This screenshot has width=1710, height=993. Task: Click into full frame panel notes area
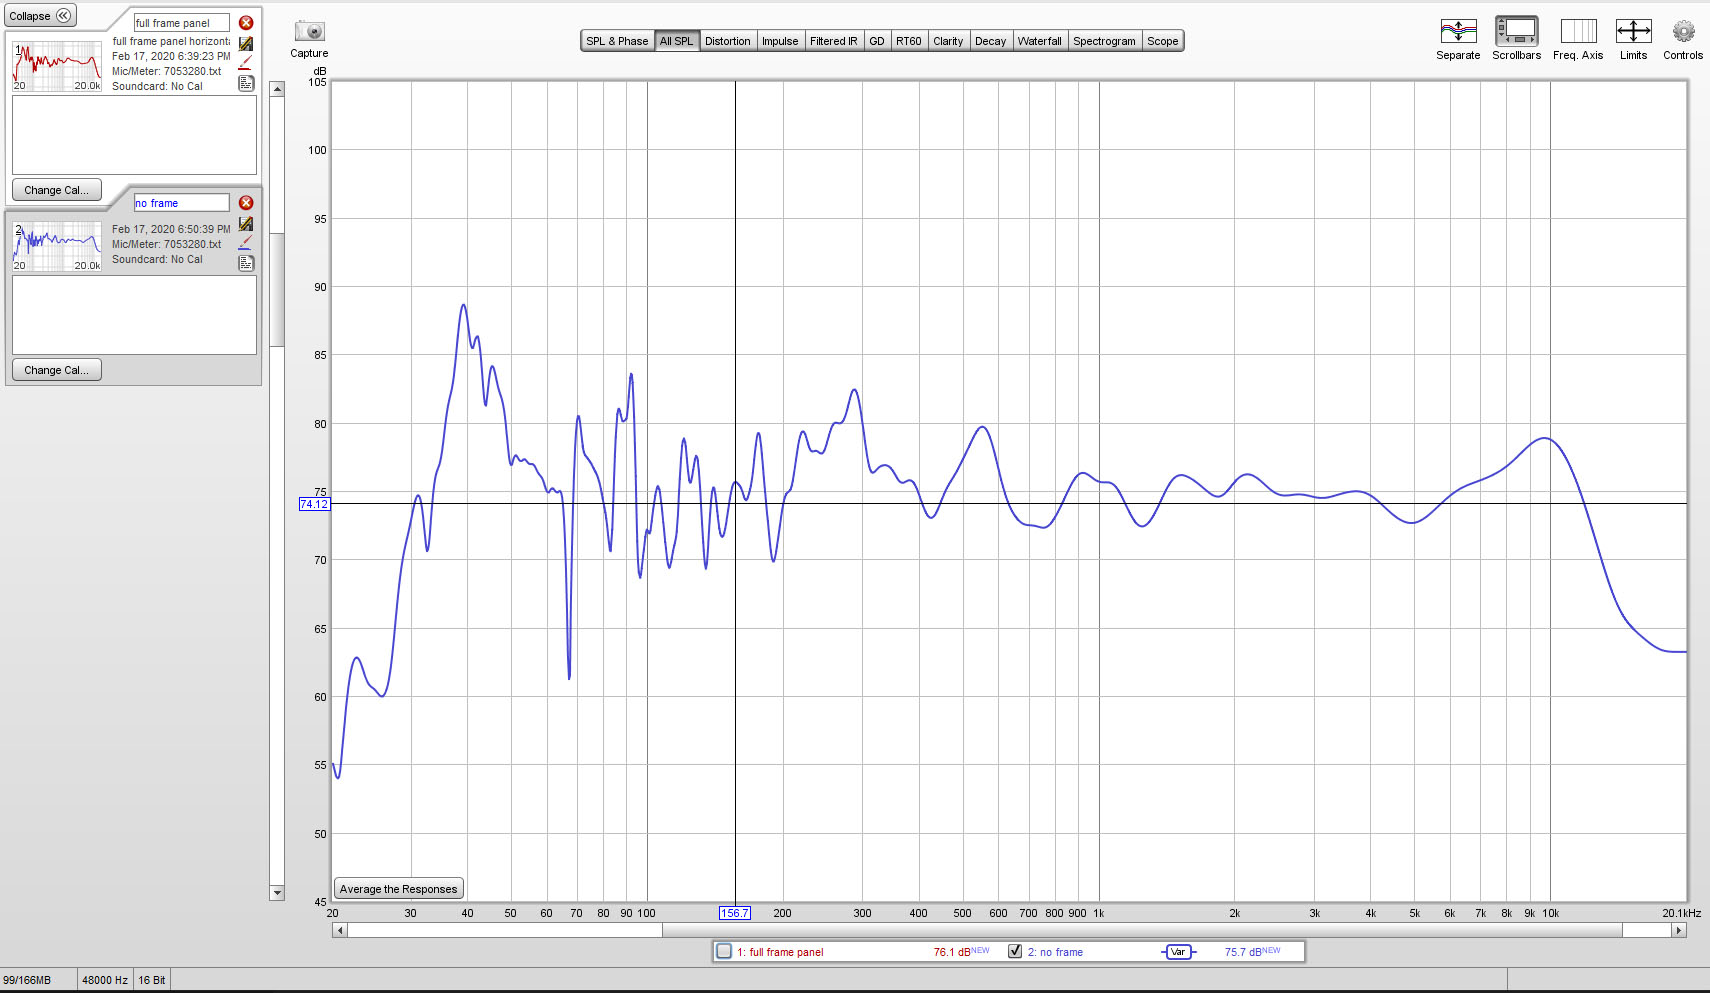click(x=134, y=135)
